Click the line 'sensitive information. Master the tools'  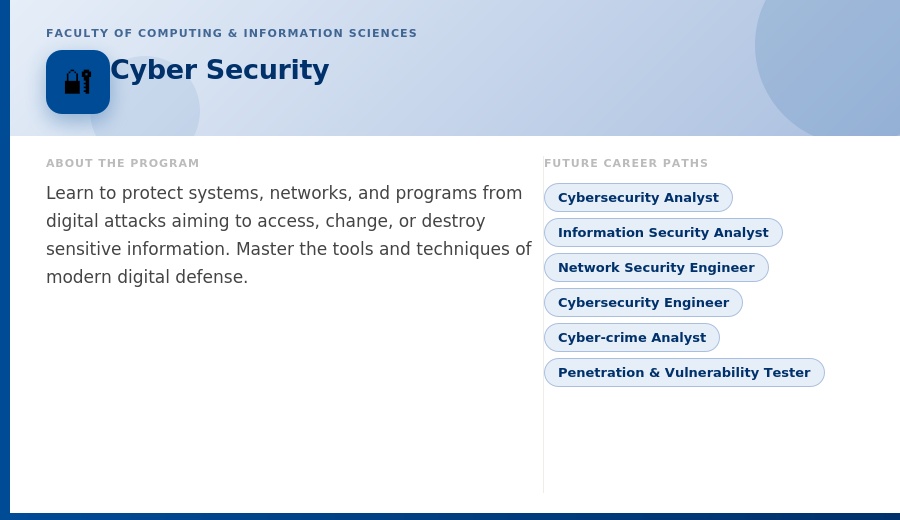[289, 249]
